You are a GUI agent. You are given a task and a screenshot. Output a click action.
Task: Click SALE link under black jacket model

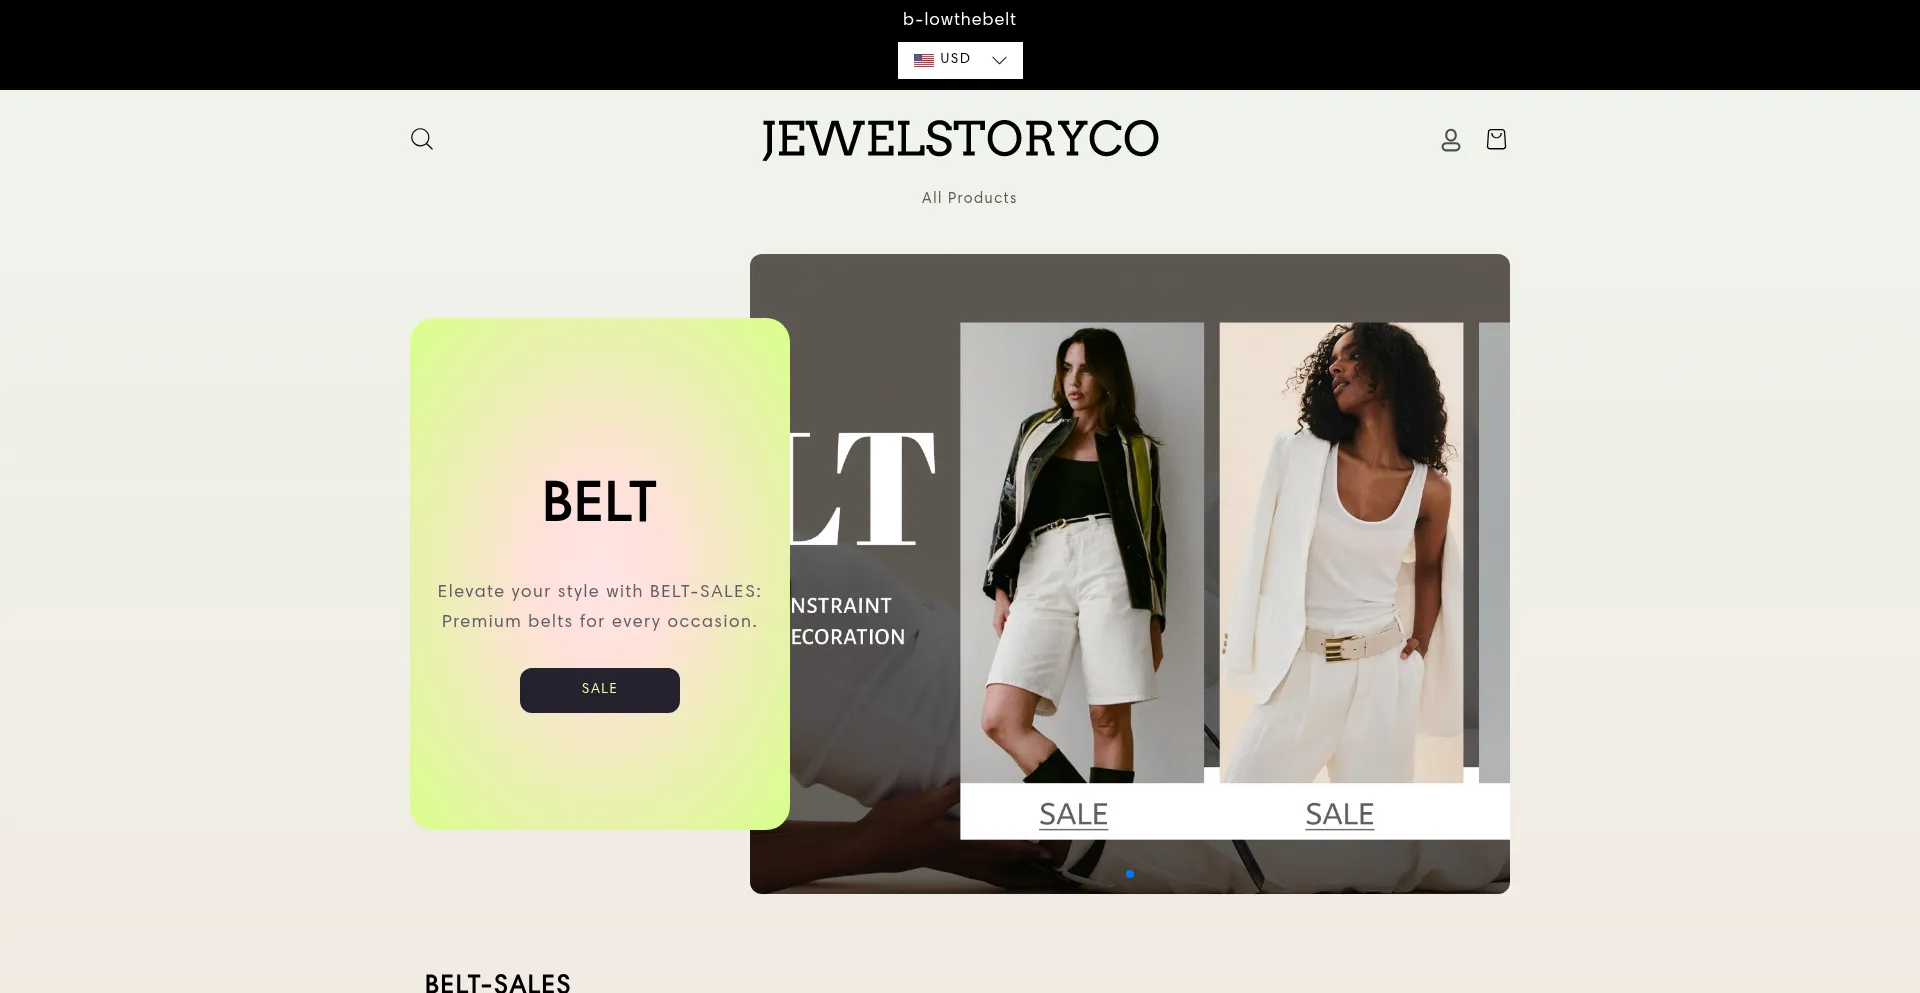click(1073, 814)
